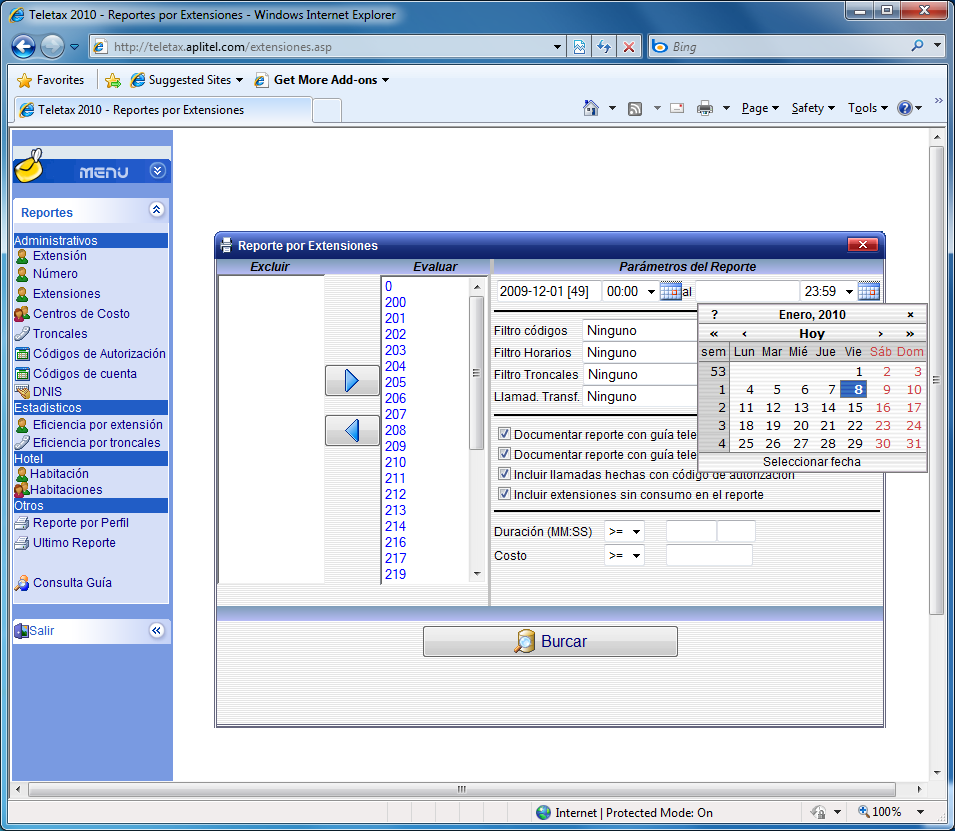The width and height of the screenshot is (955, 831).
Task: Open the Safety menu
Action: click(813, 108)
